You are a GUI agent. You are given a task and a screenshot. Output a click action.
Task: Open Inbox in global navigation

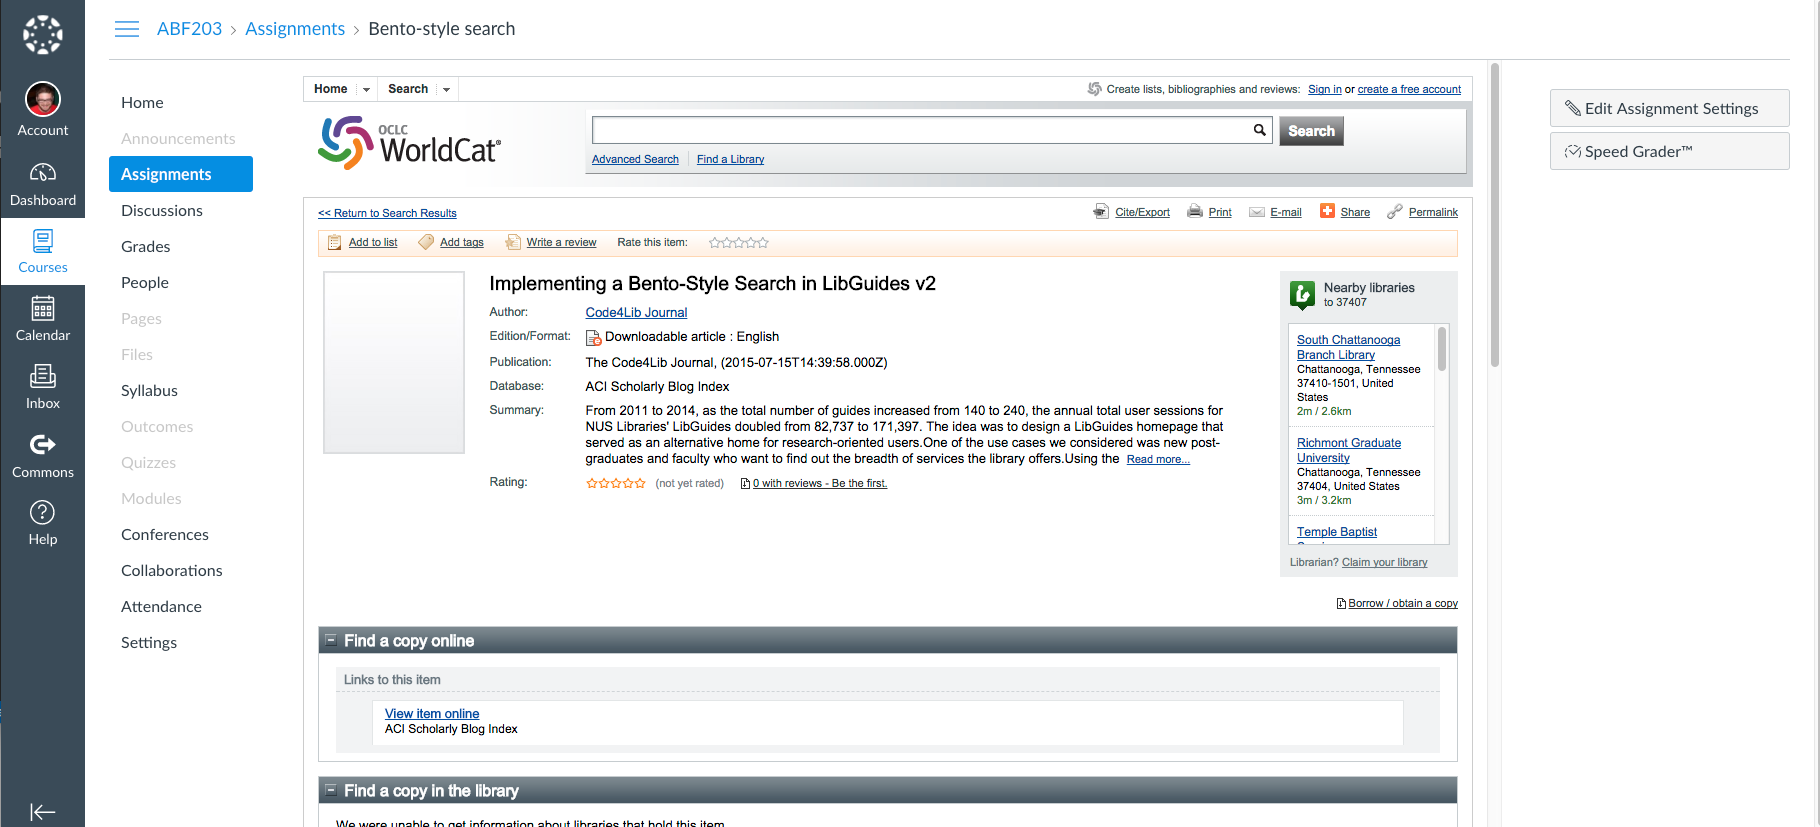pos(43,388)
